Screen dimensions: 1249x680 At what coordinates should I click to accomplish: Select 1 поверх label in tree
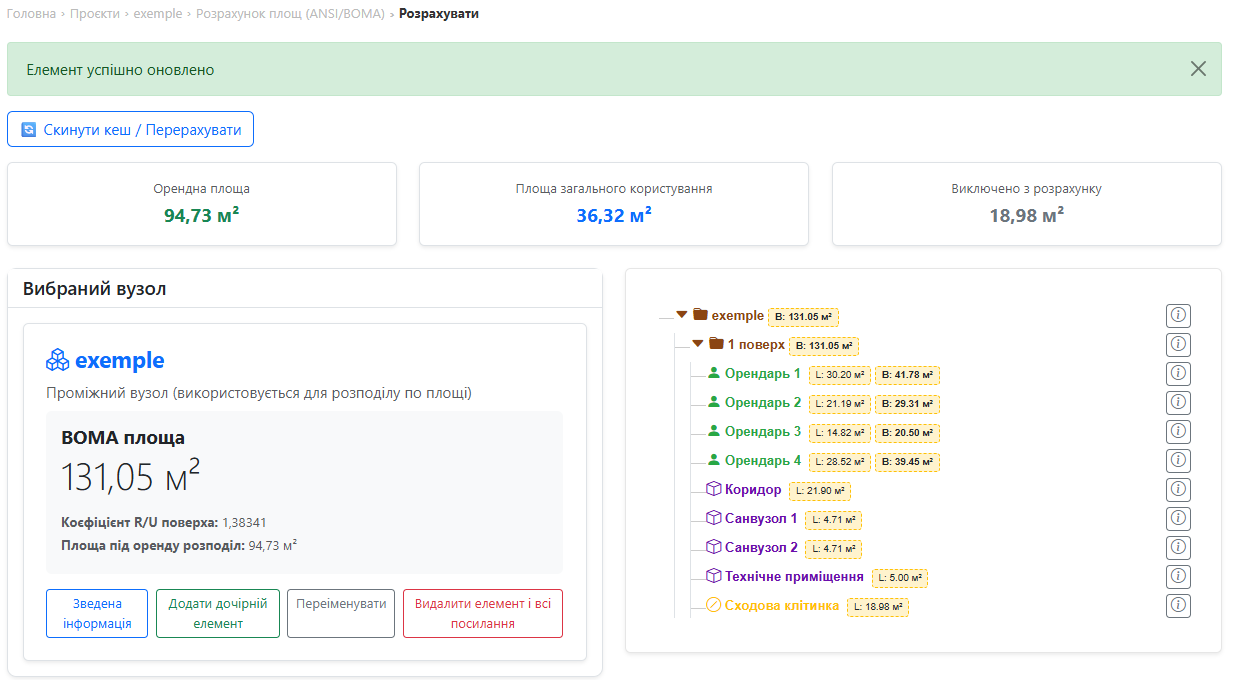pos(756,345)
